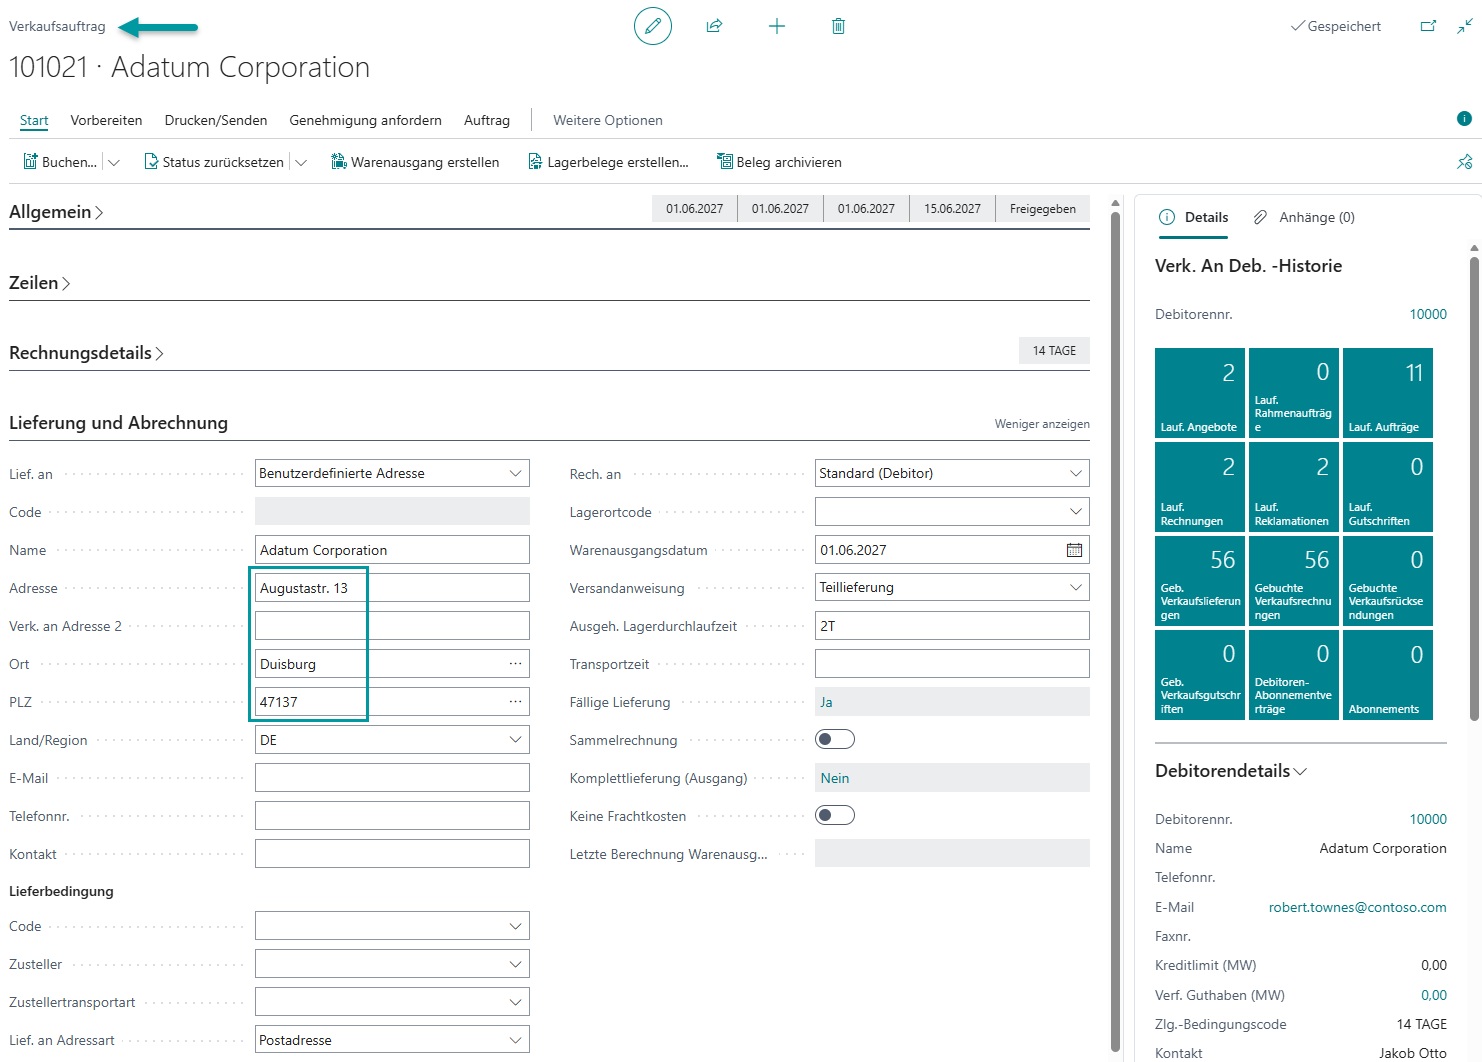The width and height of the screenshot is (1482, 1062).
Task: Click the share icon at top
Action: click(714, 26)
